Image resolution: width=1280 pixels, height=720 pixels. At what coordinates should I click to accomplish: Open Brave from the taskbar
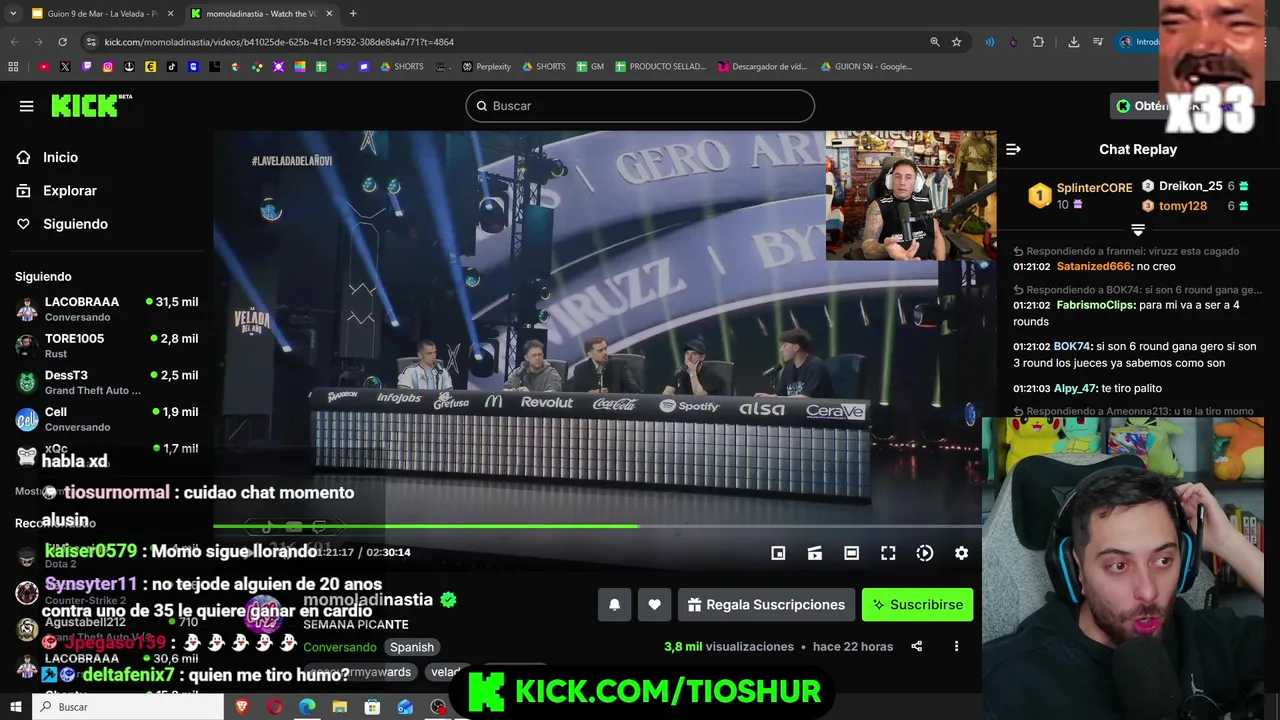coord(241,707)
